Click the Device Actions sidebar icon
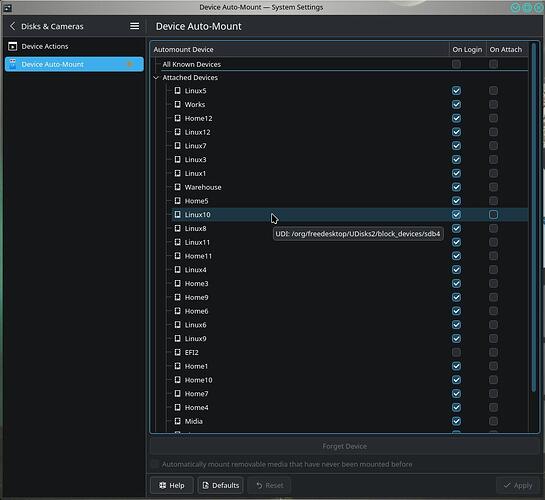Viewport: 545px width, 500px height. click(x=13, y=46)
